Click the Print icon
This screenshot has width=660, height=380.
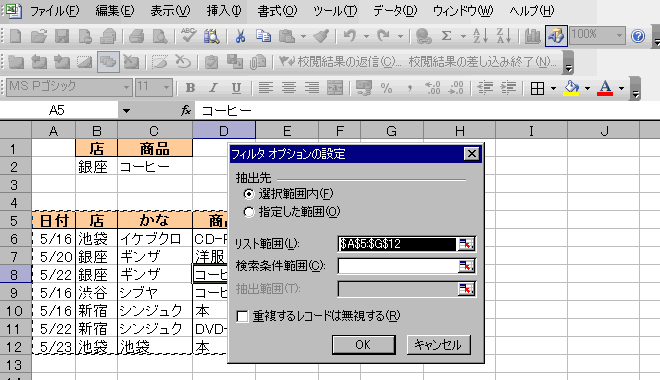[x=136, y=36]
